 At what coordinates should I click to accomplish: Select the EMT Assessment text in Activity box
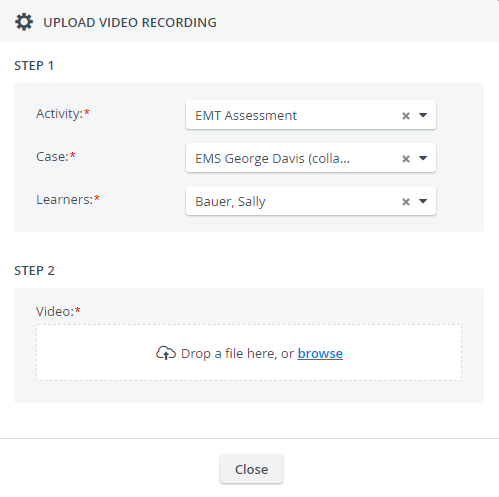point(246,116)
